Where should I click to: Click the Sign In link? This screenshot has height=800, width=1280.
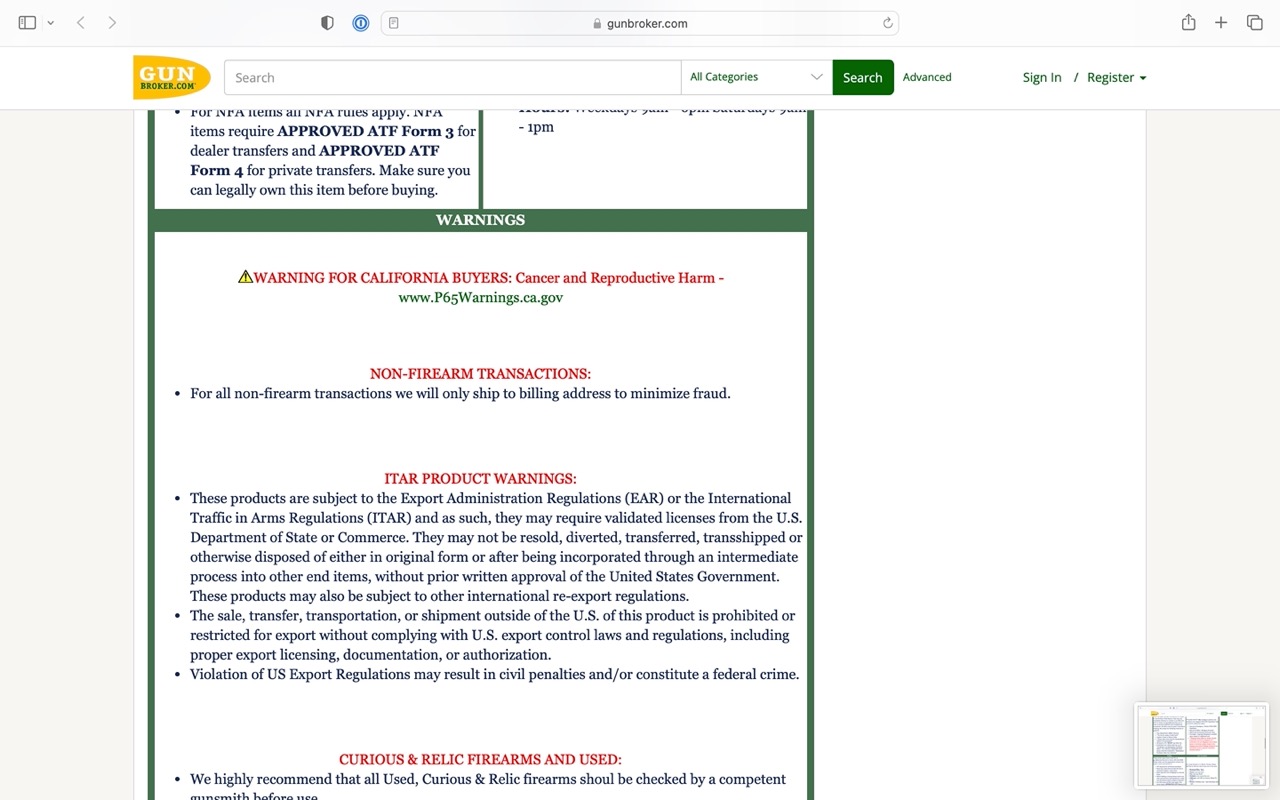1041,77
